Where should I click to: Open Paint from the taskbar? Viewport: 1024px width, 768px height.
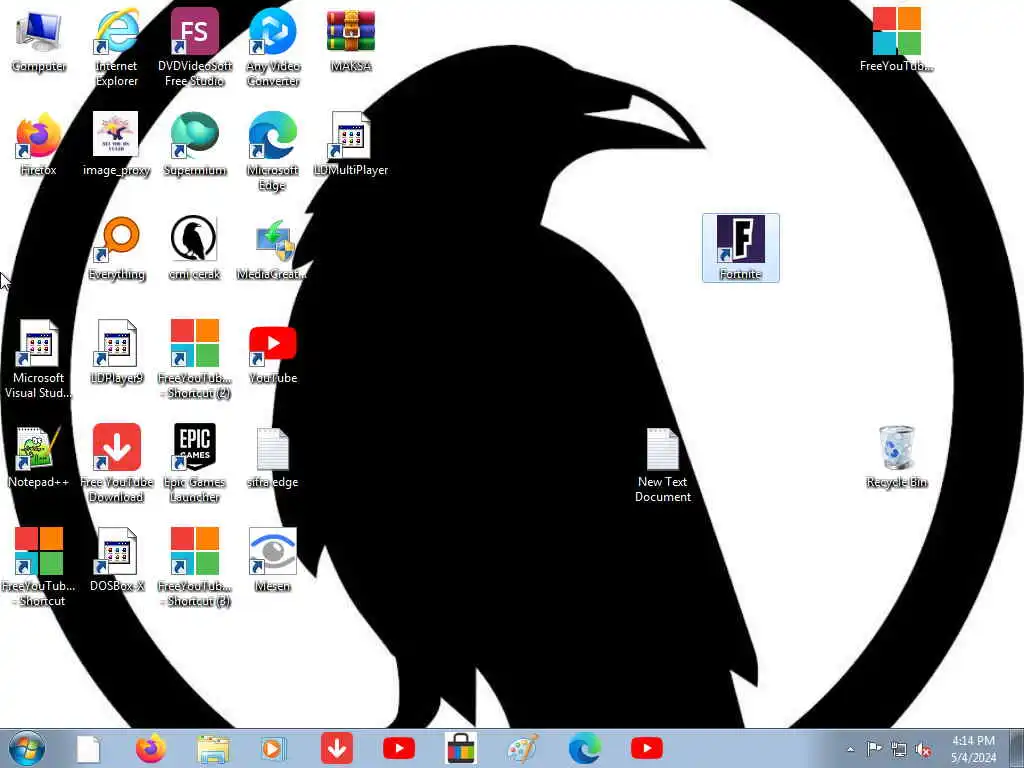tap(523, 748)
